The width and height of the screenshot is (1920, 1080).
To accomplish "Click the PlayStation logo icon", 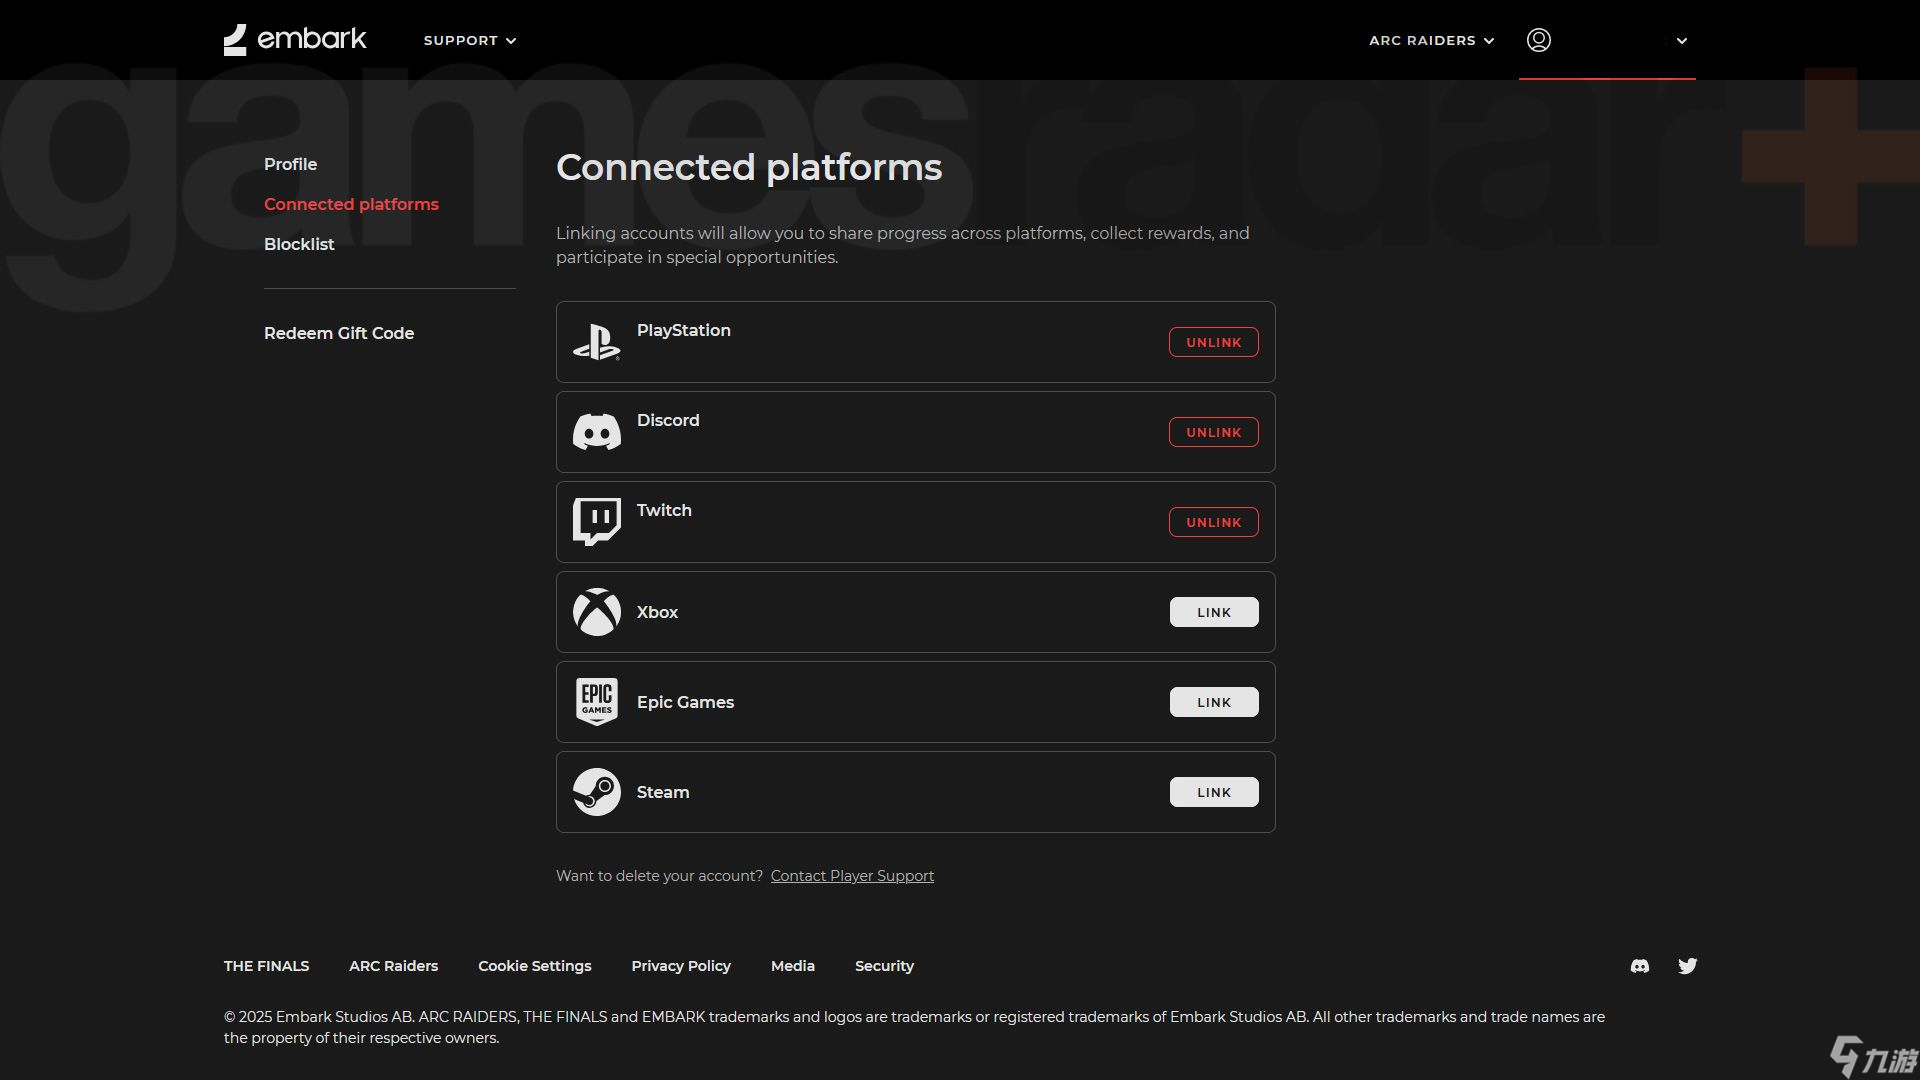I will (x=596, y=342).
